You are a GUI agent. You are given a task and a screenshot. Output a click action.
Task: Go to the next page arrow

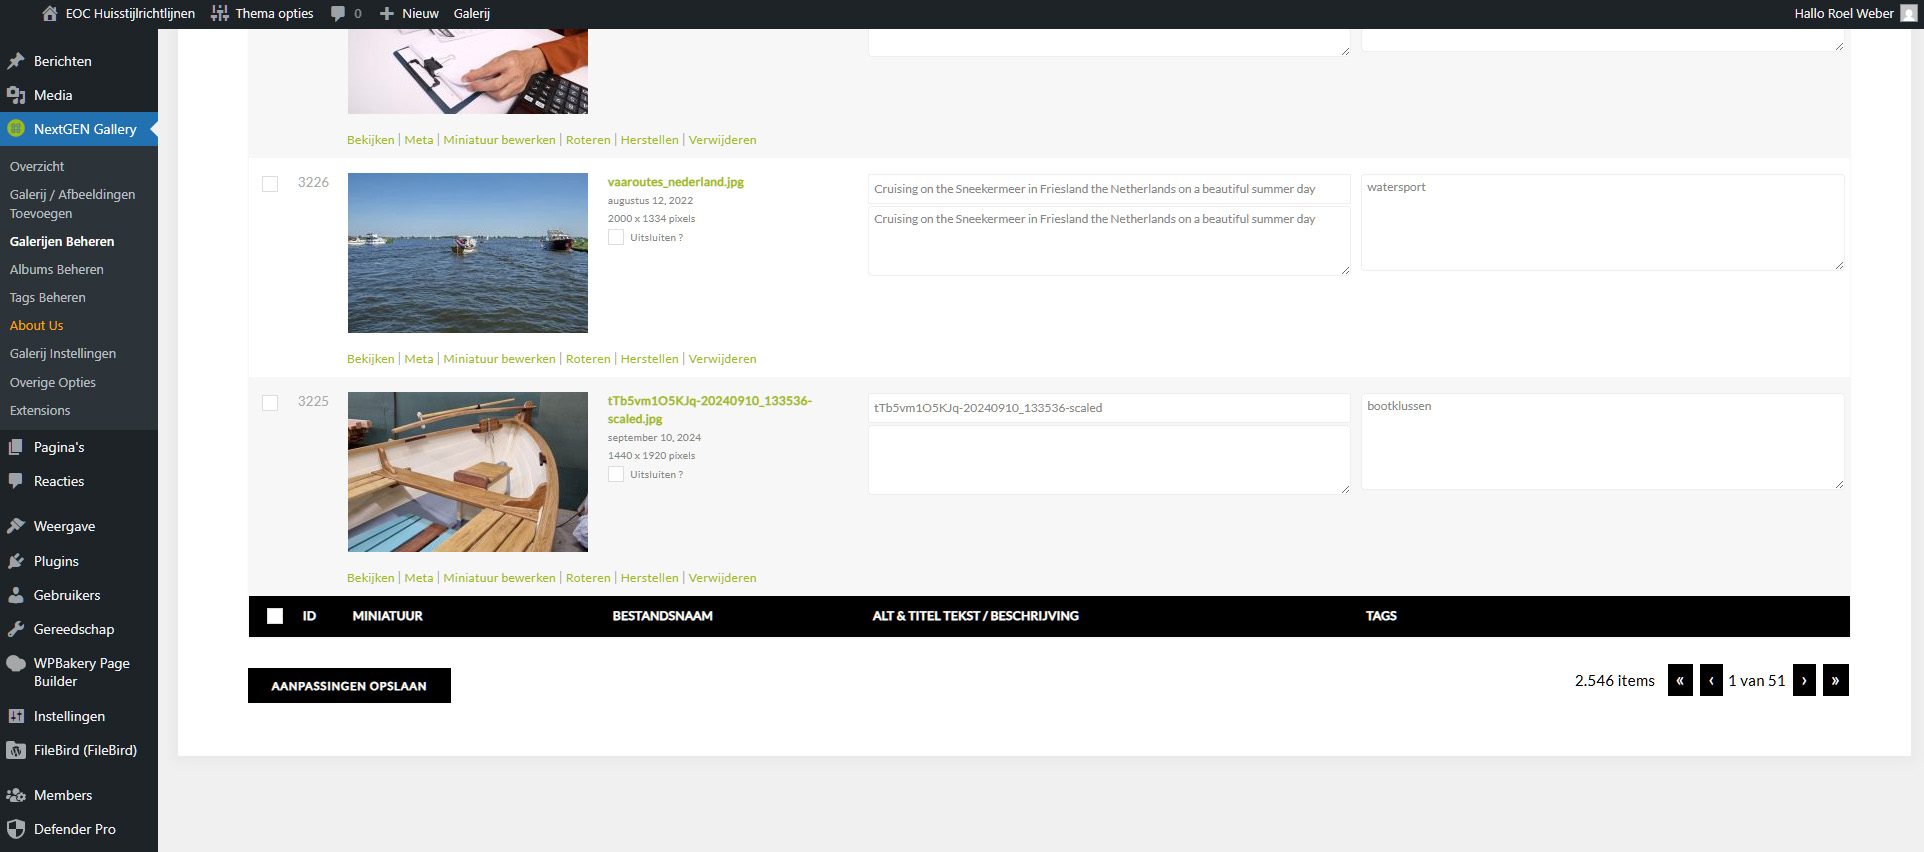click(1804, 681)
